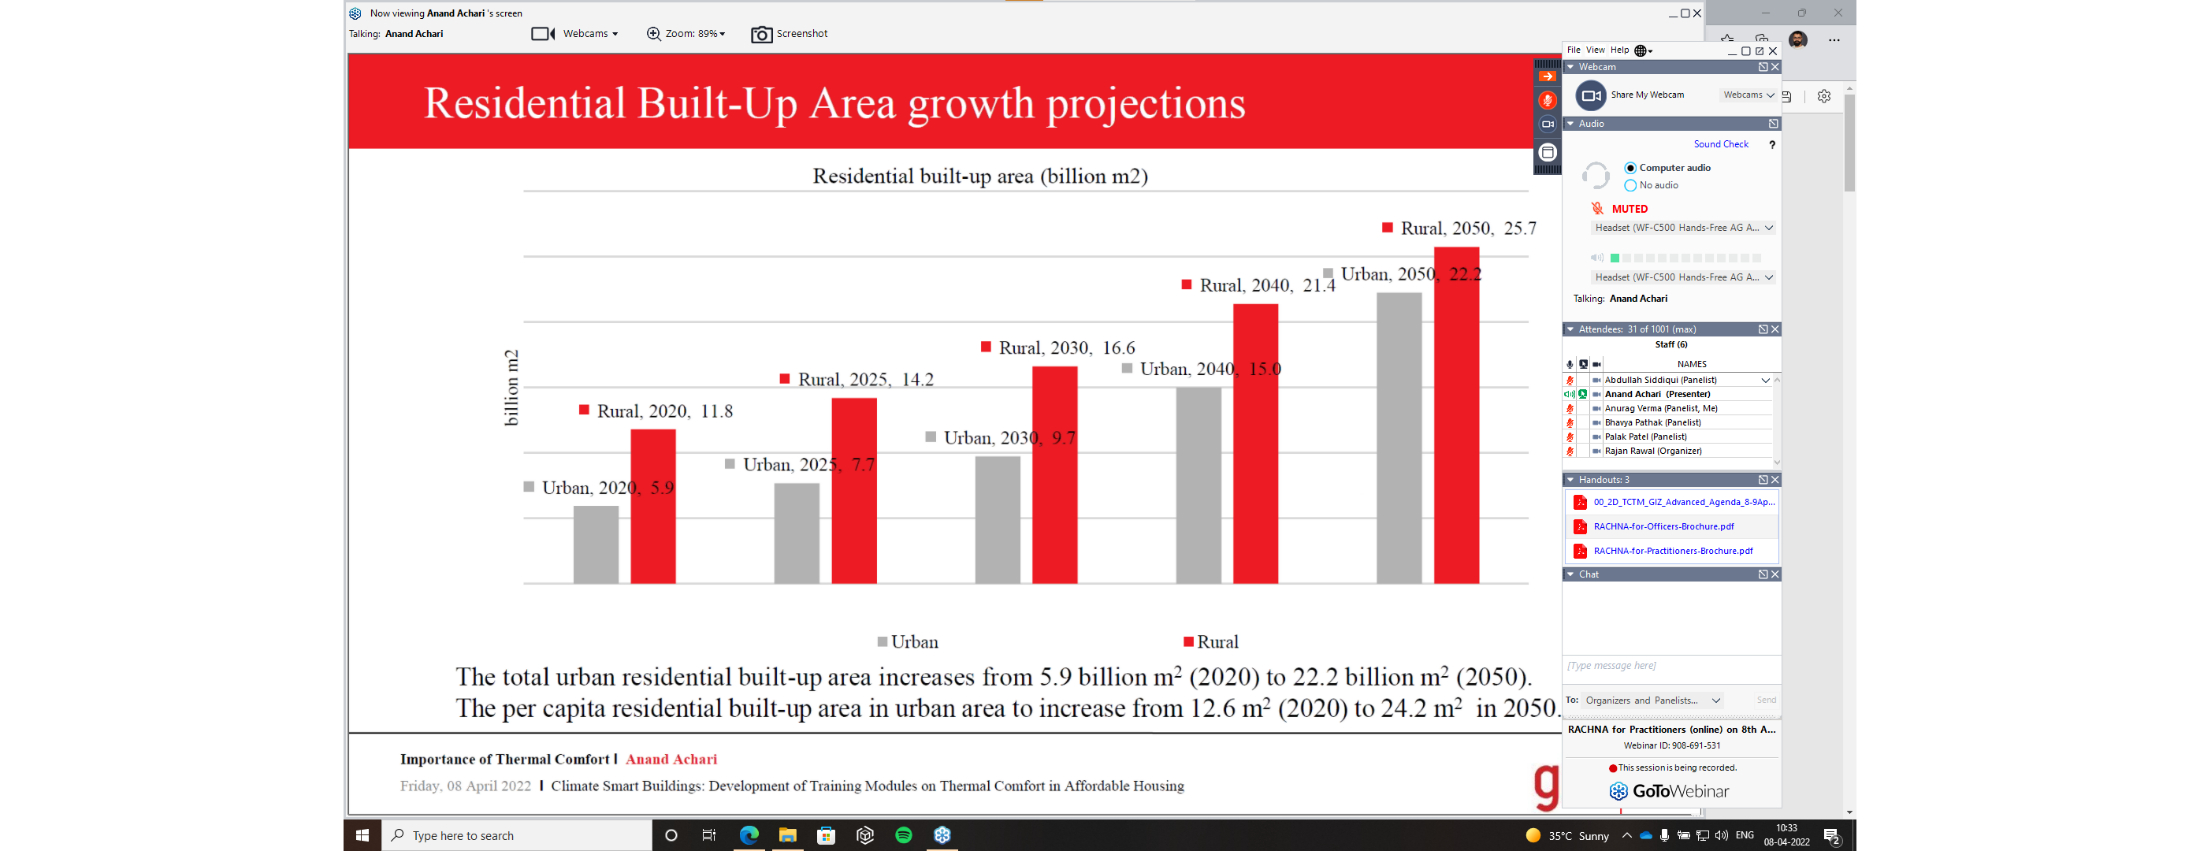Click the audio help question mark icon
Image resolution: width=2200 pixels, height=851 pixels.
[1772, 145]
